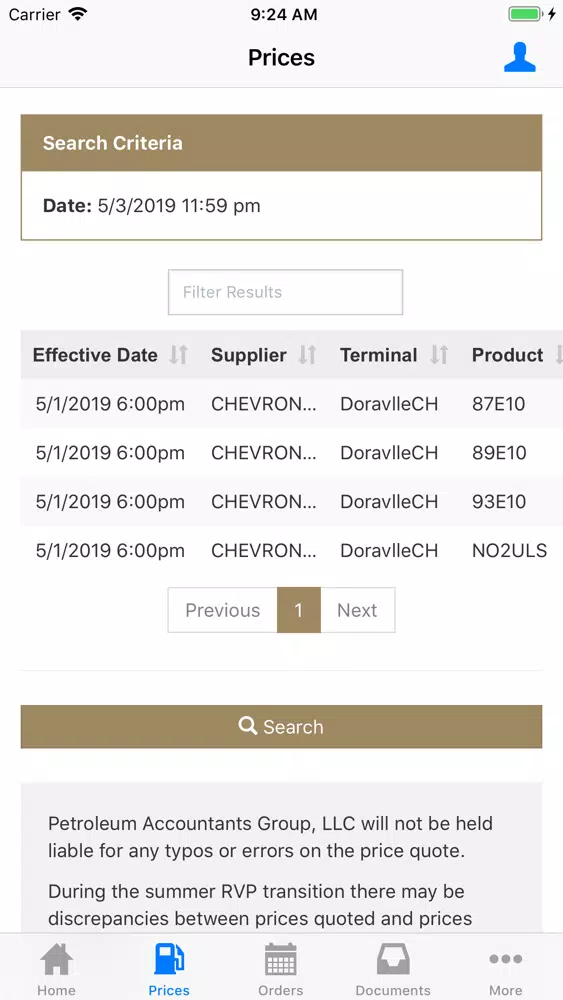Click the magnifier Search button
This screenshot has height=1000, width=563.
281,726
